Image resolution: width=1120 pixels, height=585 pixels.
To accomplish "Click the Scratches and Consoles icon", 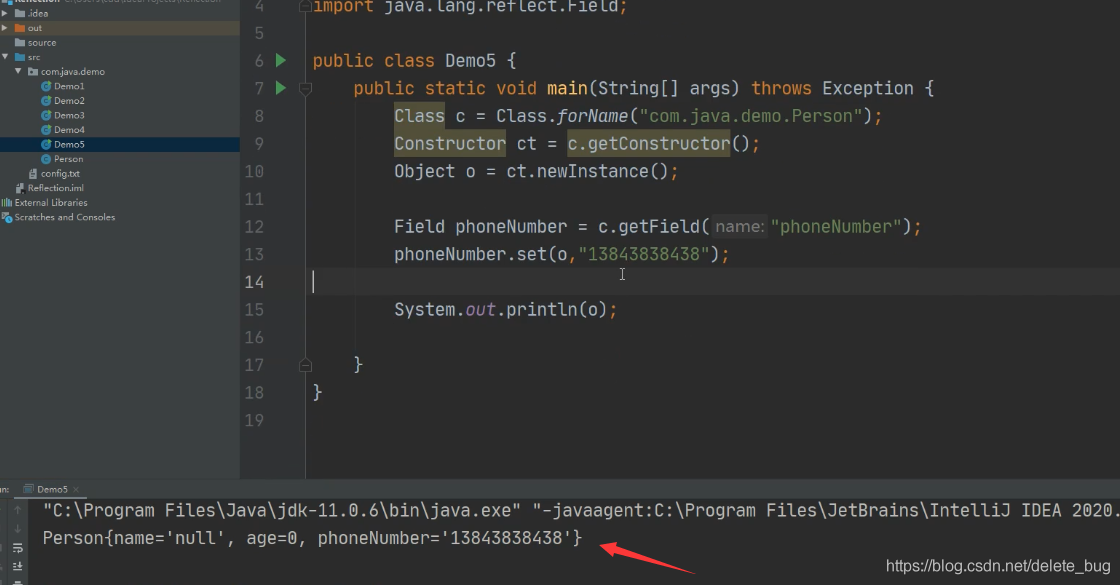I will click(x=7, y=217).
